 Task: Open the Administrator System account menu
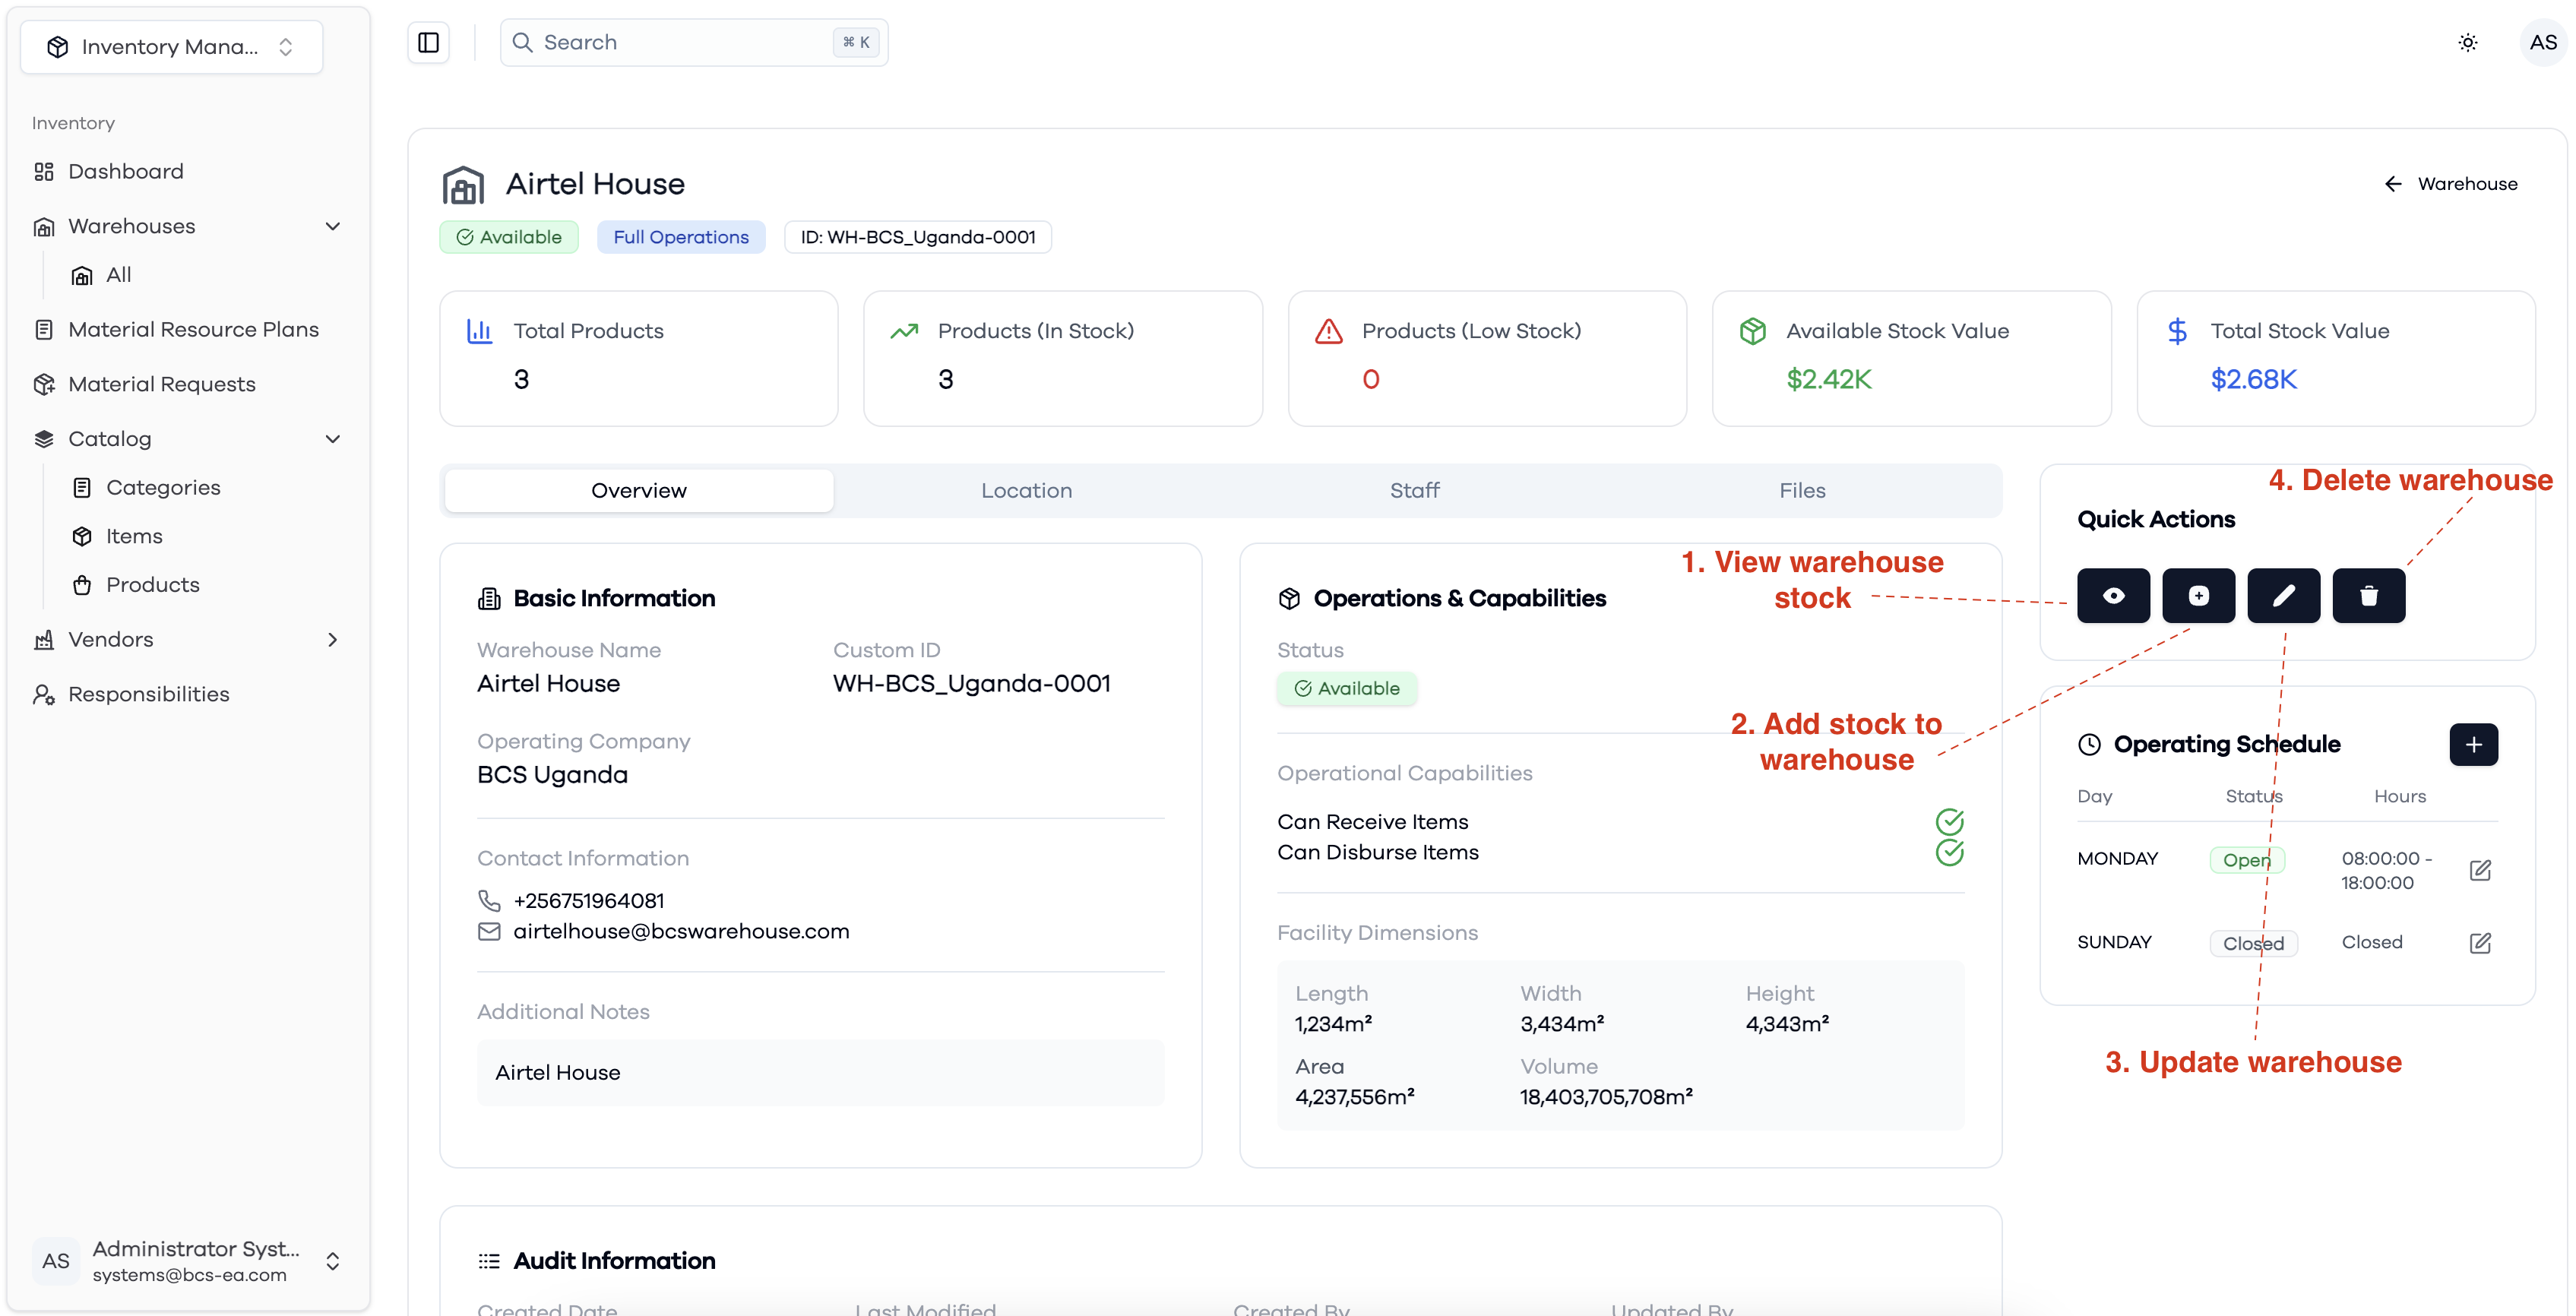point(186,1261)
